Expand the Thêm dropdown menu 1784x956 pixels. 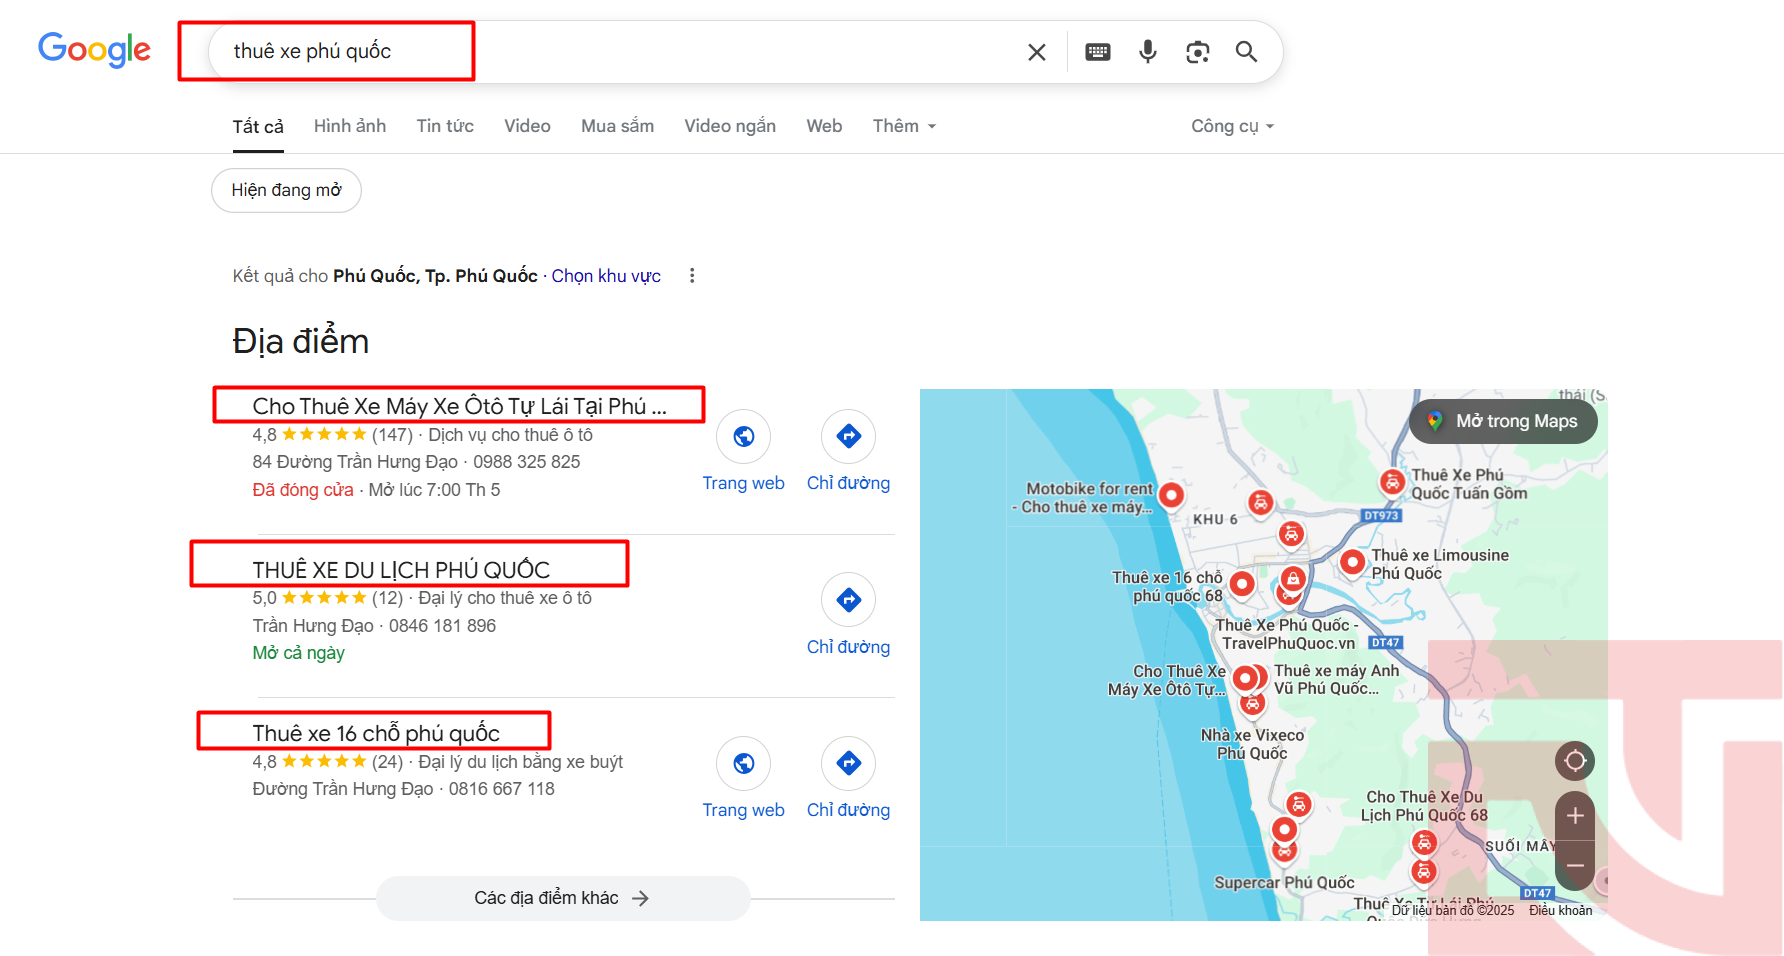click(904, 126)
